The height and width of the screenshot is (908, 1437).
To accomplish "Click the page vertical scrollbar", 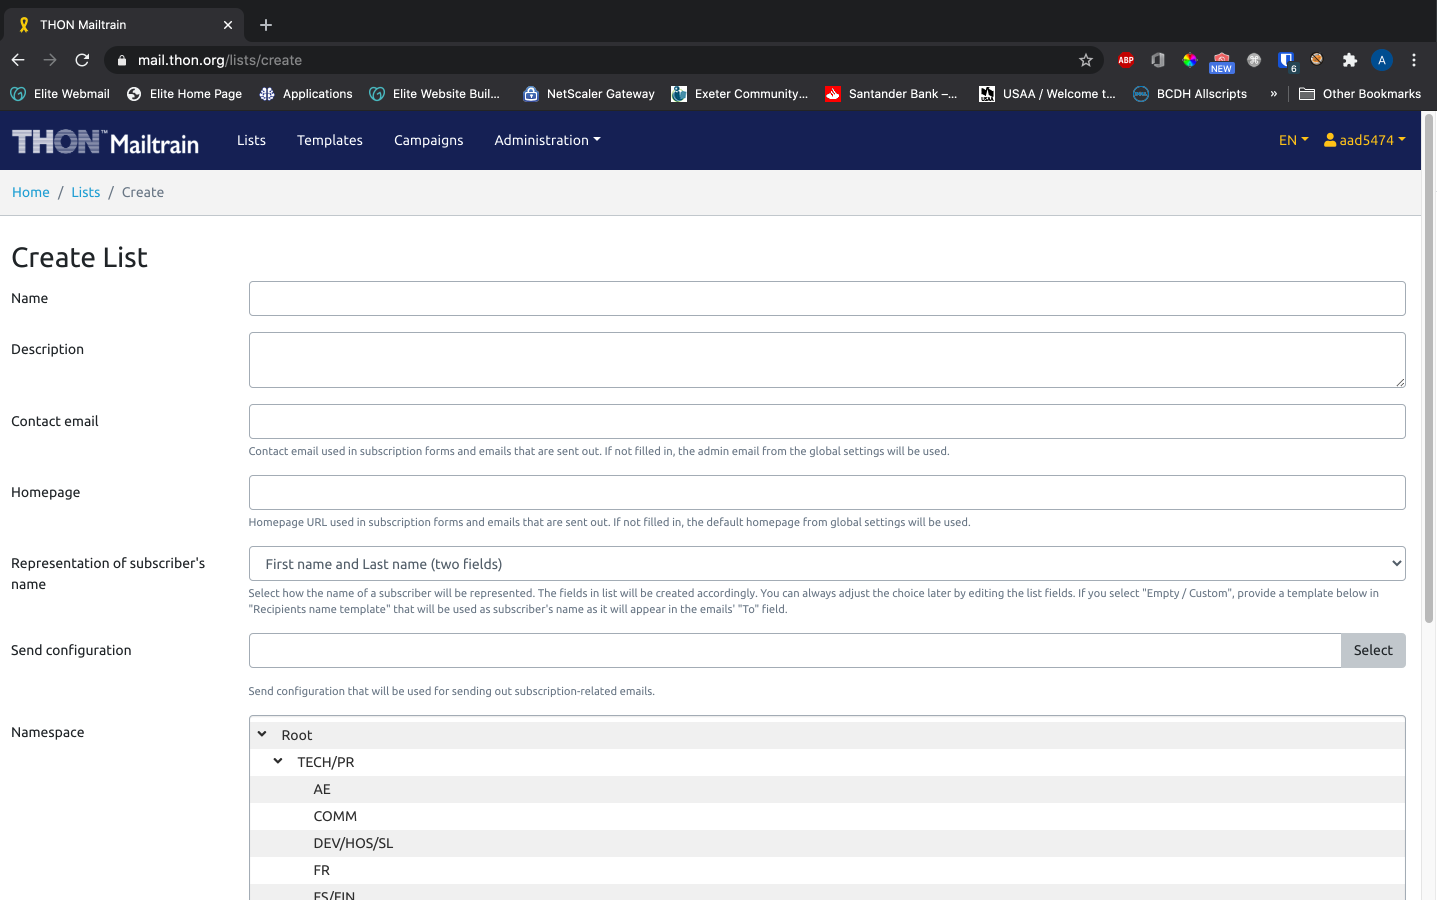I will tap(1429, 368).
